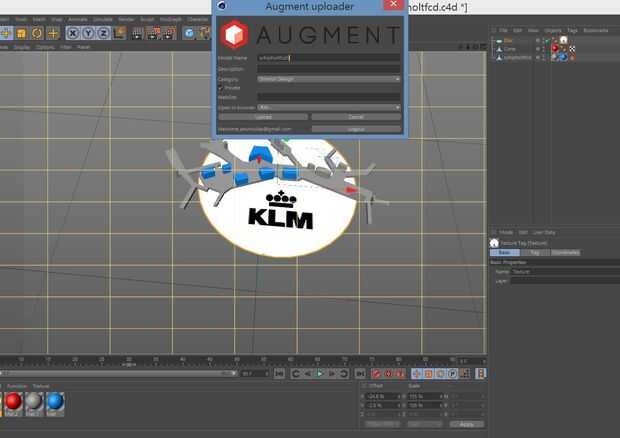620x438 pixels.
Task: Toggle the X axis lock
Action: [x=73, y=34]
